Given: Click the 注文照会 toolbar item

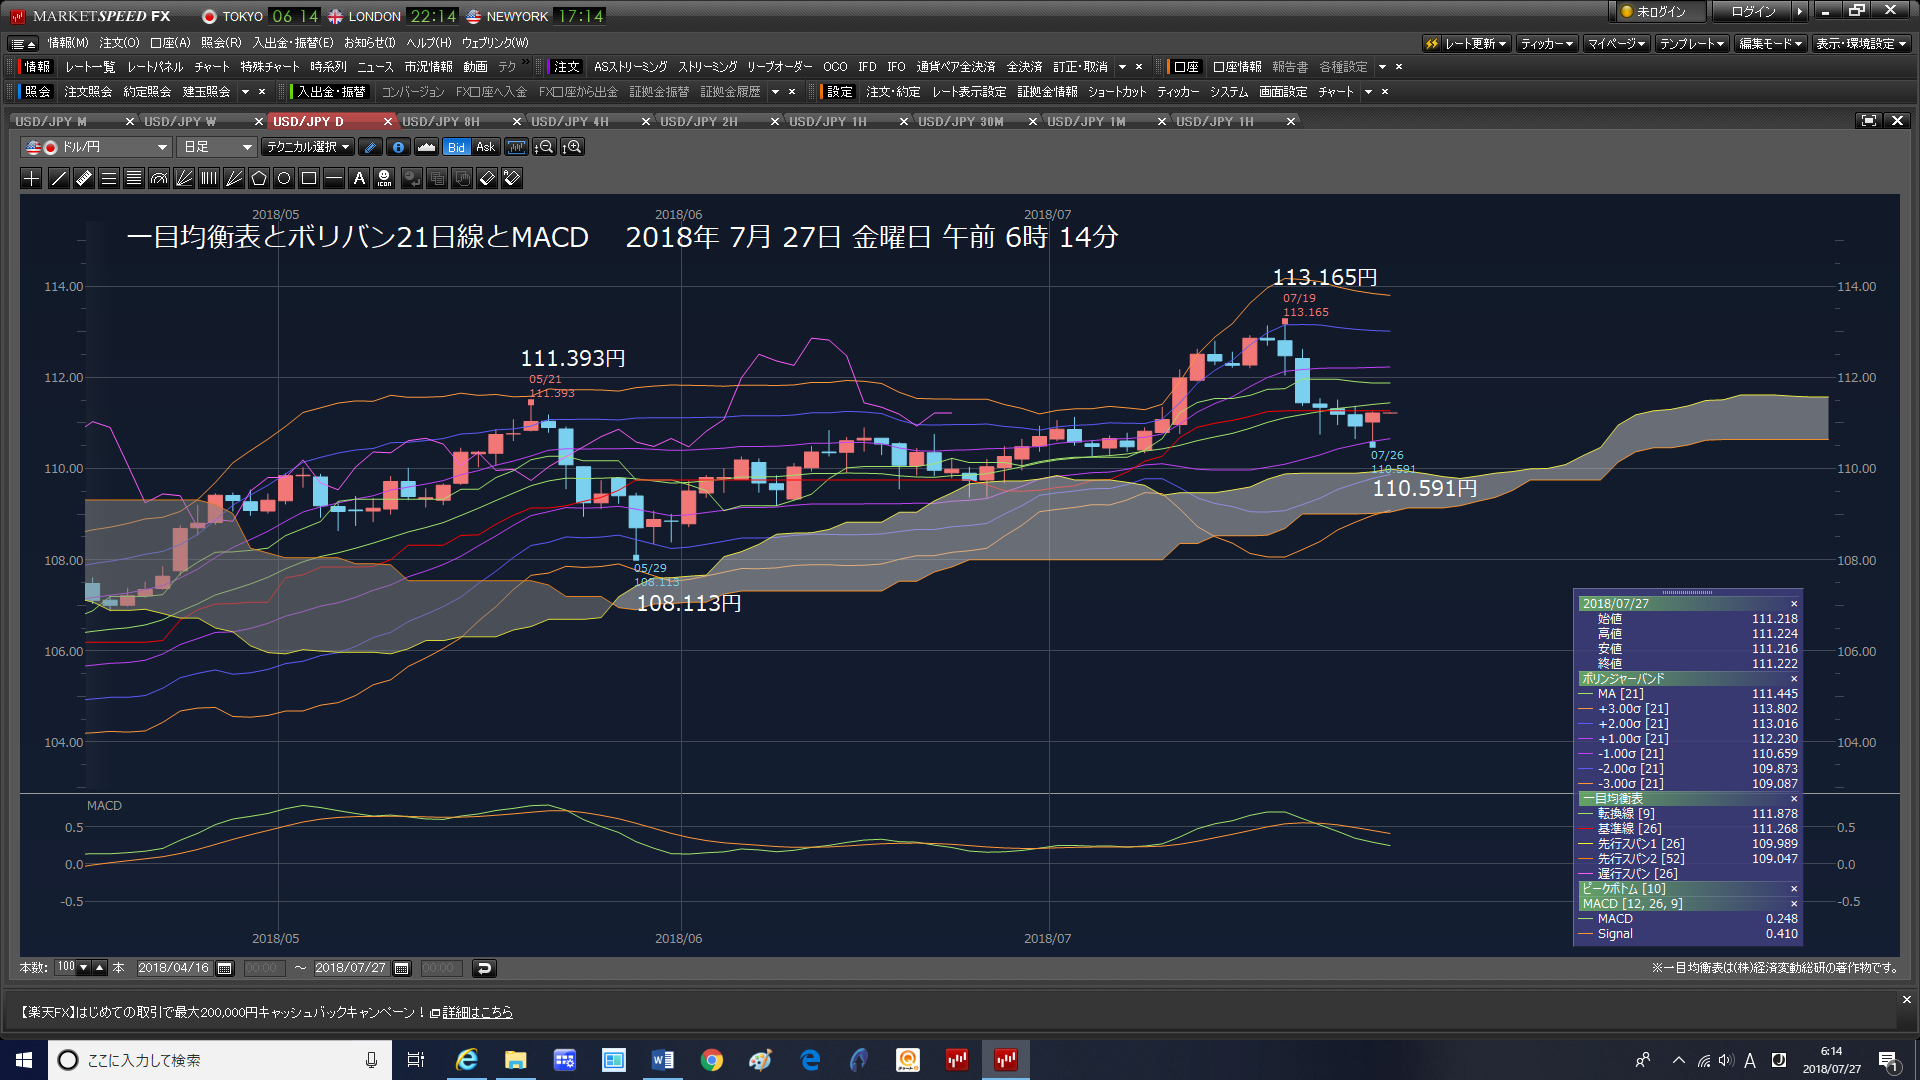Looking at the screenshot, I should pos(88,92).
